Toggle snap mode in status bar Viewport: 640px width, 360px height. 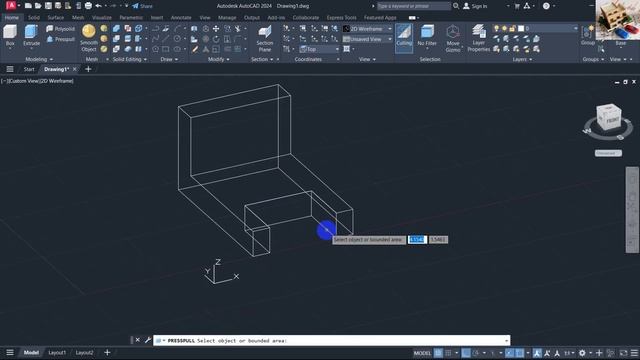(x=448, y=353)
